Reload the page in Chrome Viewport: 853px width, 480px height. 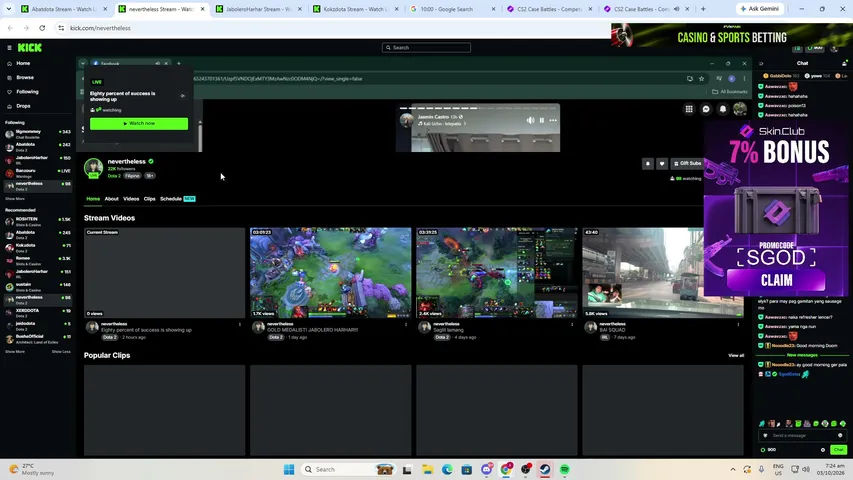coord(42,28)
